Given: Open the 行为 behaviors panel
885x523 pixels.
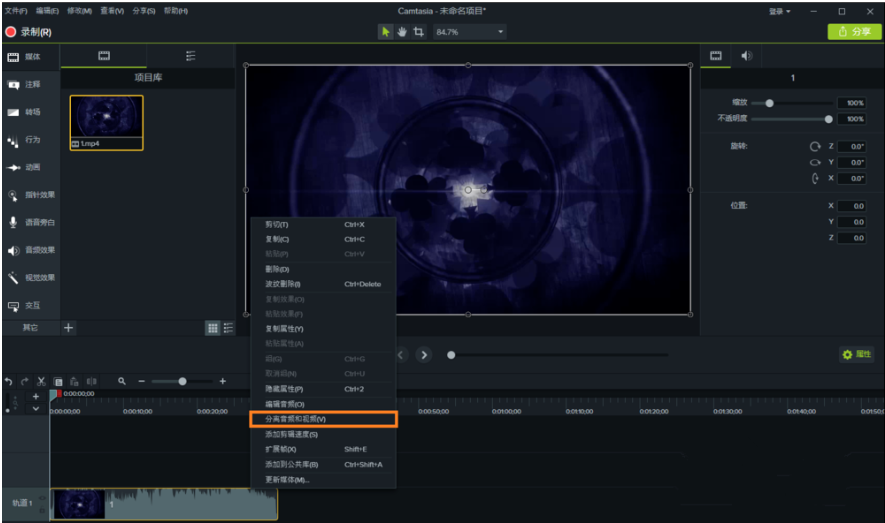Looking at the screenshot, I should click(31, 140).
